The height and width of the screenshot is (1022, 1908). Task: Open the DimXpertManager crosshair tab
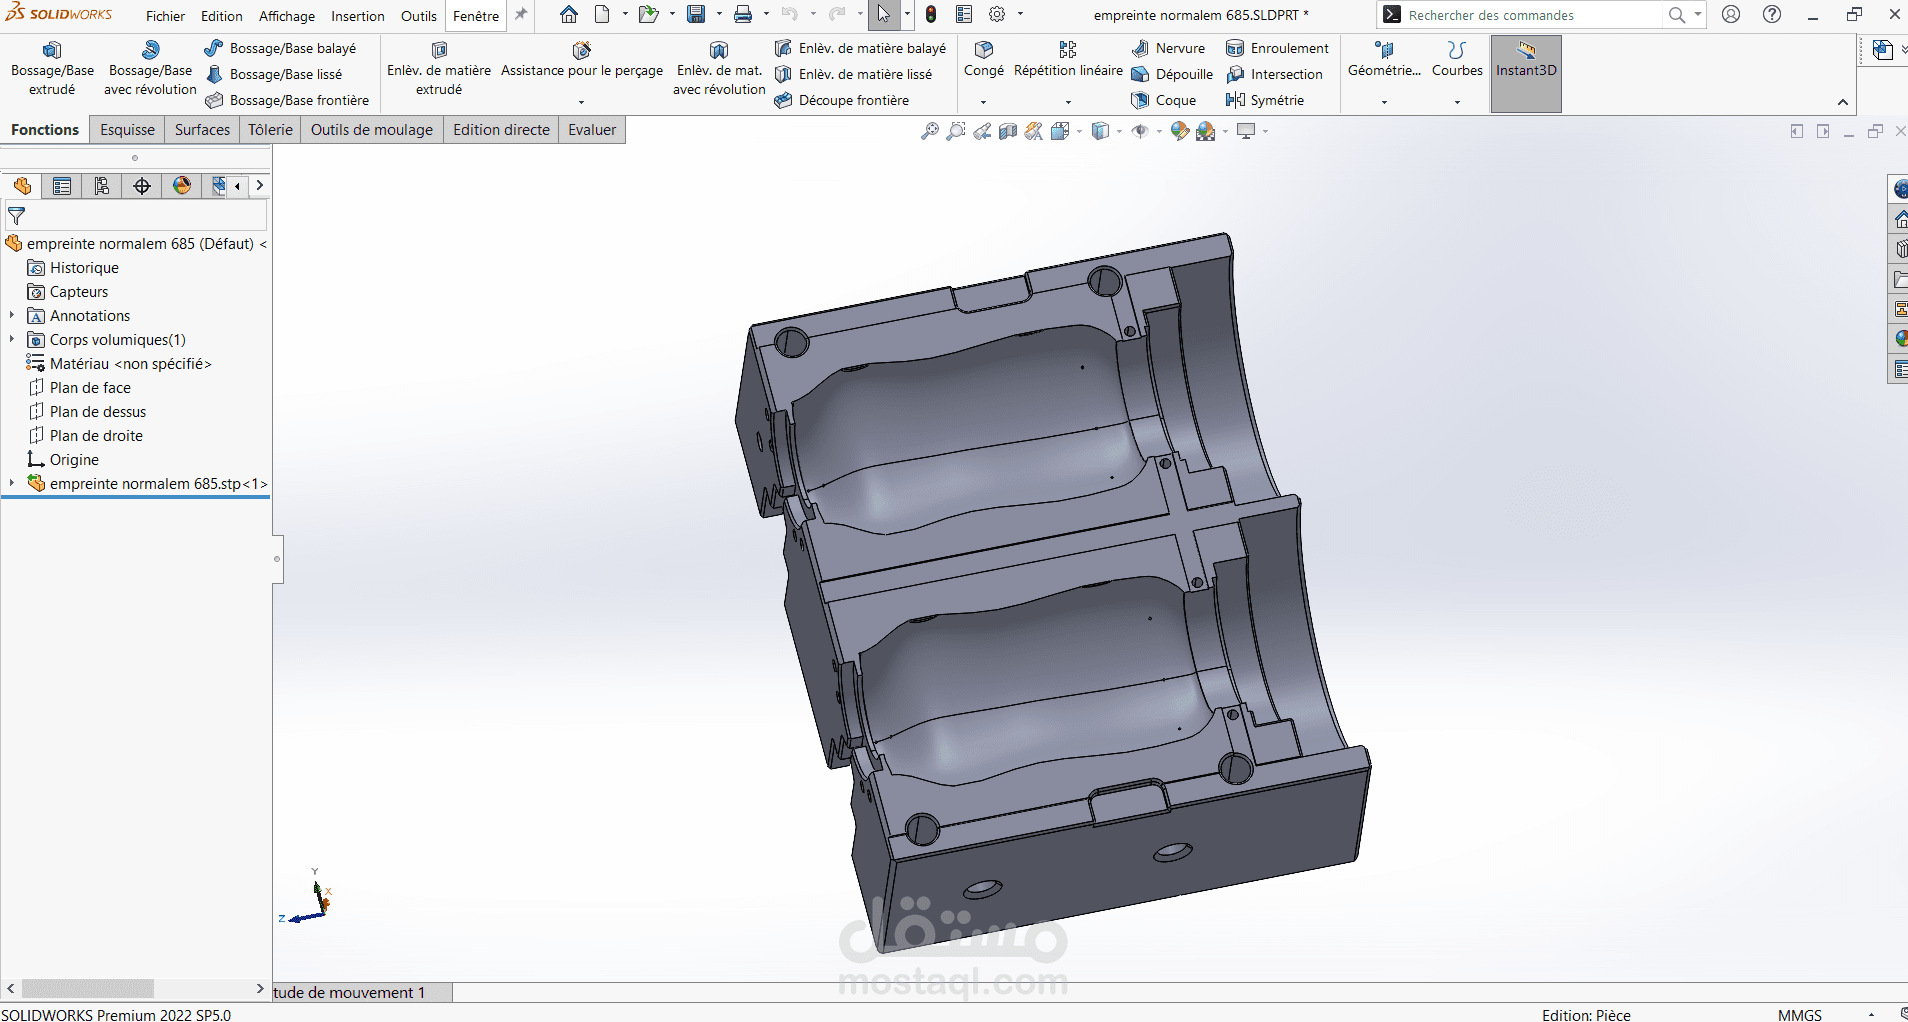[142, 186]
